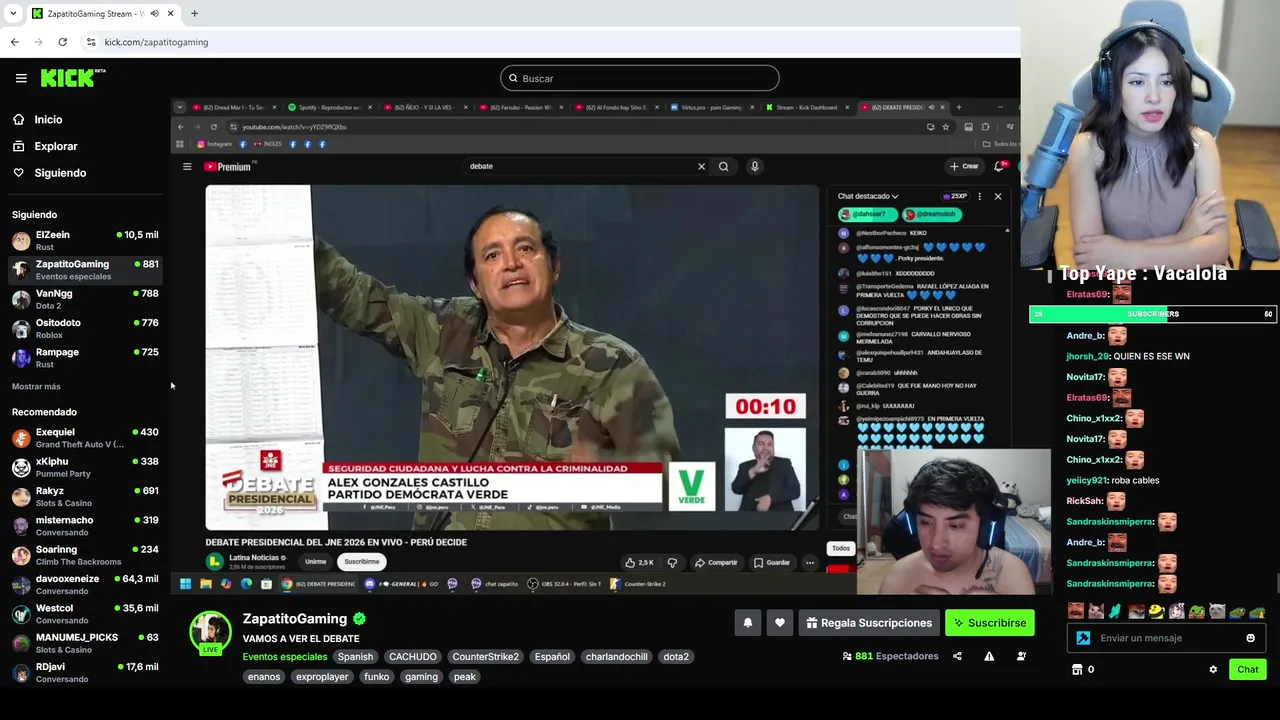Open the YouTube chat three-dot options

point(979,196)
